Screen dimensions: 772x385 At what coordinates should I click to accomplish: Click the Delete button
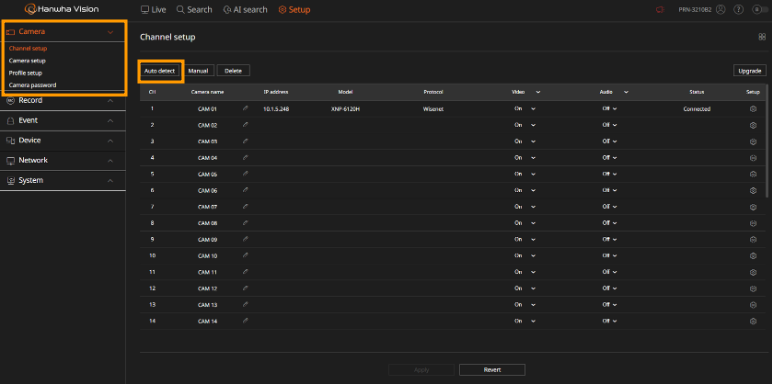pos(233,71)
